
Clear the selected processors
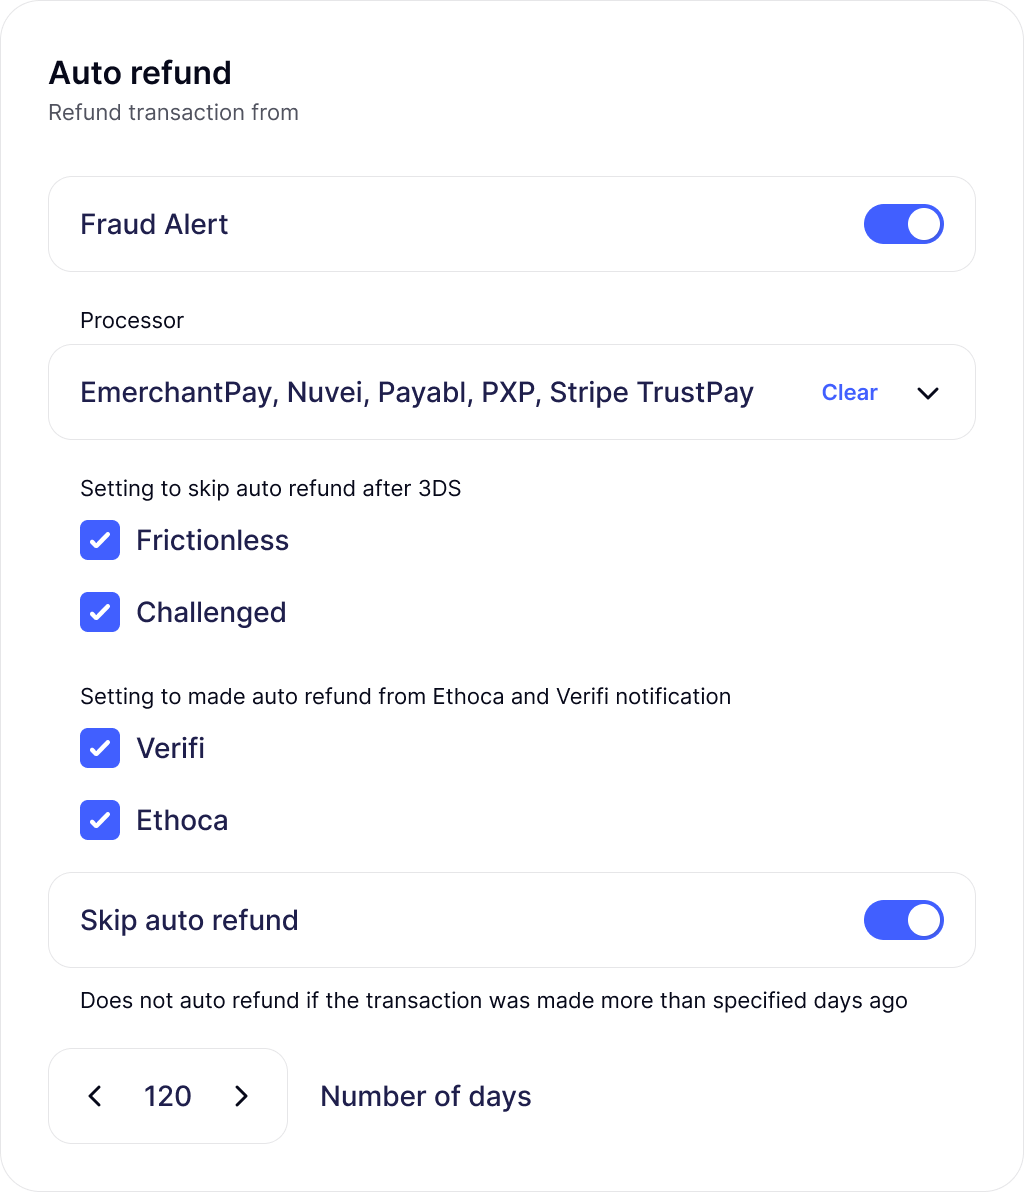coord(849,393)
